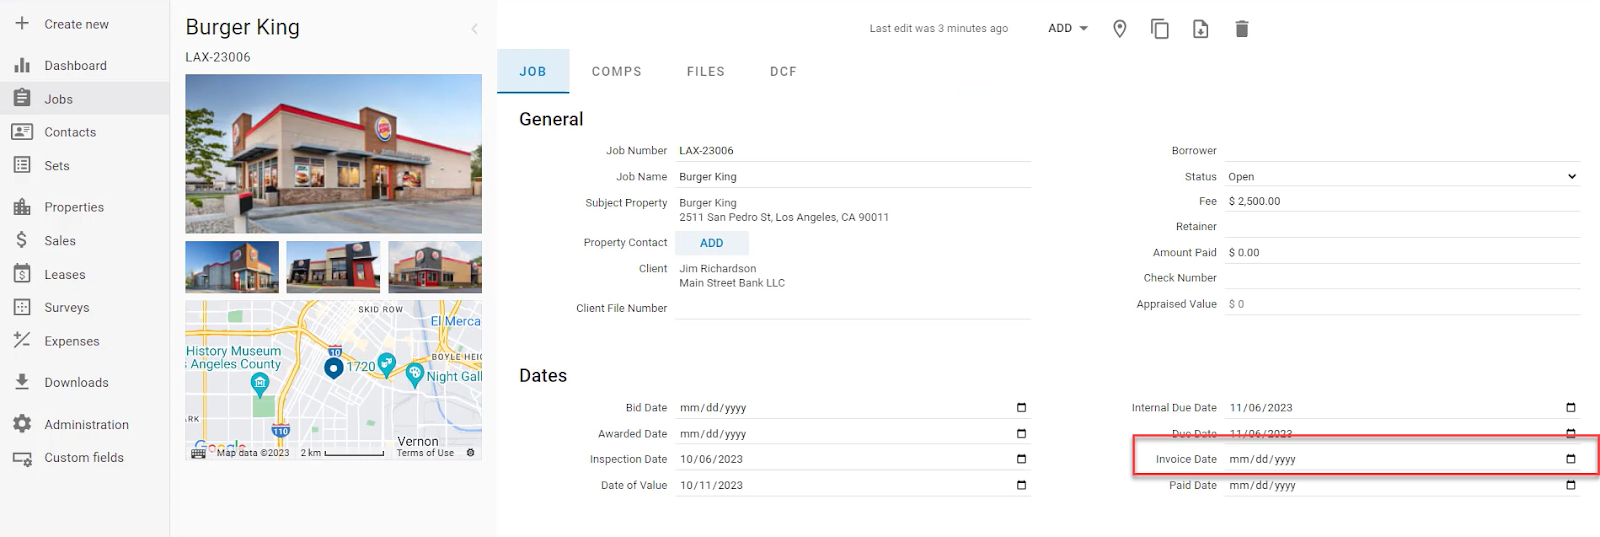The height and width of the screenshot is (537, 1600).
Task: Click ADD button for Property Contact
Action: [x=711, y=243]
